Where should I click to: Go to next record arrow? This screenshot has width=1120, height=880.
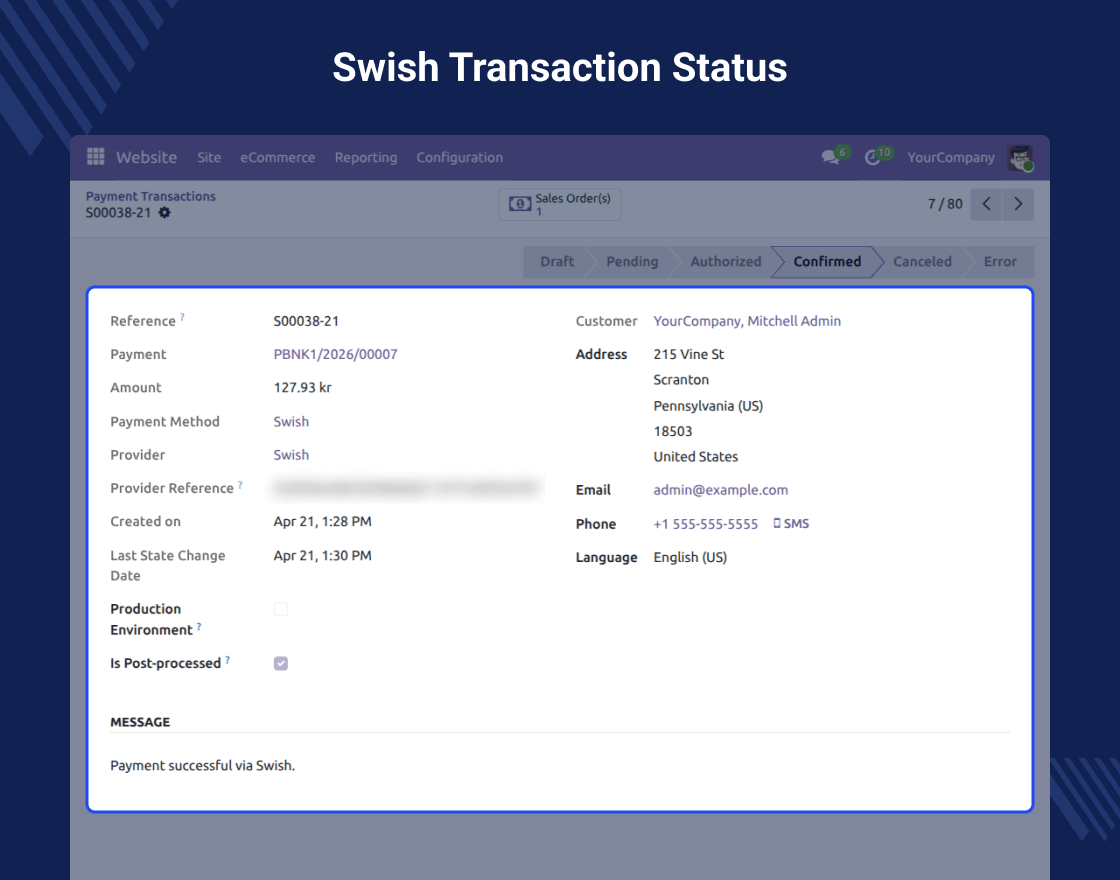[x=1018, y=204]
